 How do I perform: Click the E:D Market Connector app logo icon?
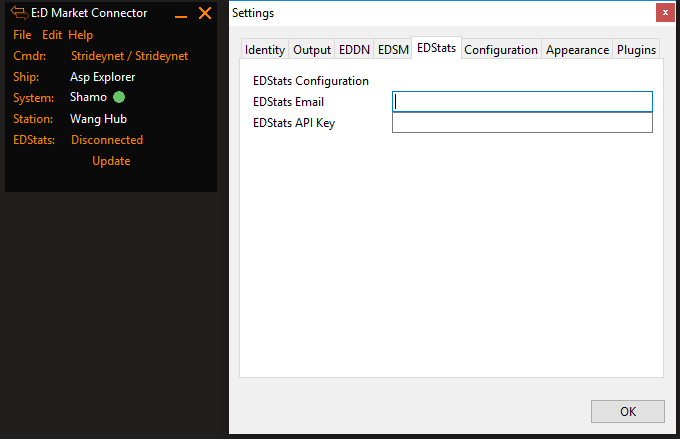pyautogui.click(x=20, y=13)
